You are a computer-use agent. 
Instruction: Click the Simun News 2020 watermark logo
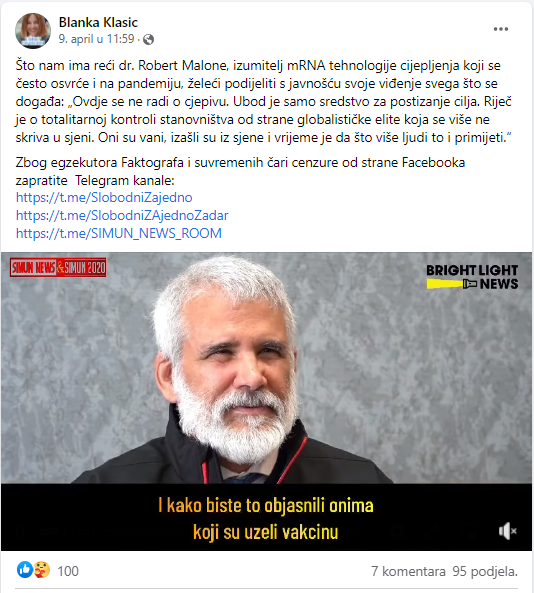coord(58,268)
